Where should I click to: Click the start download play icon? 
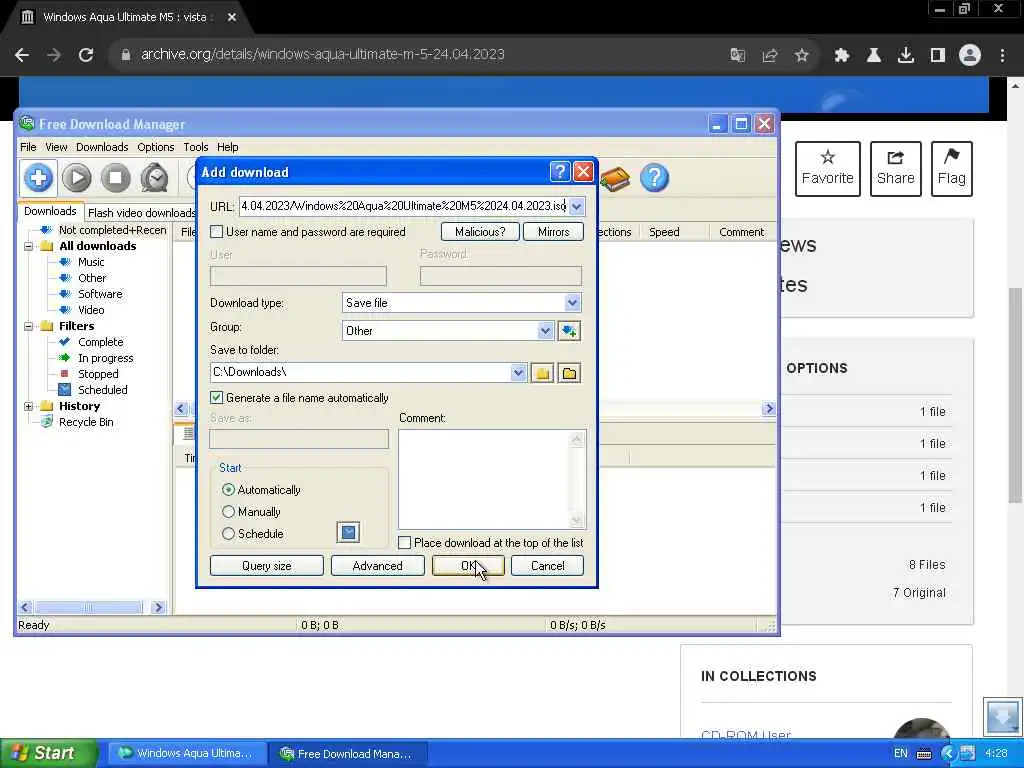[x=76, y=178]
